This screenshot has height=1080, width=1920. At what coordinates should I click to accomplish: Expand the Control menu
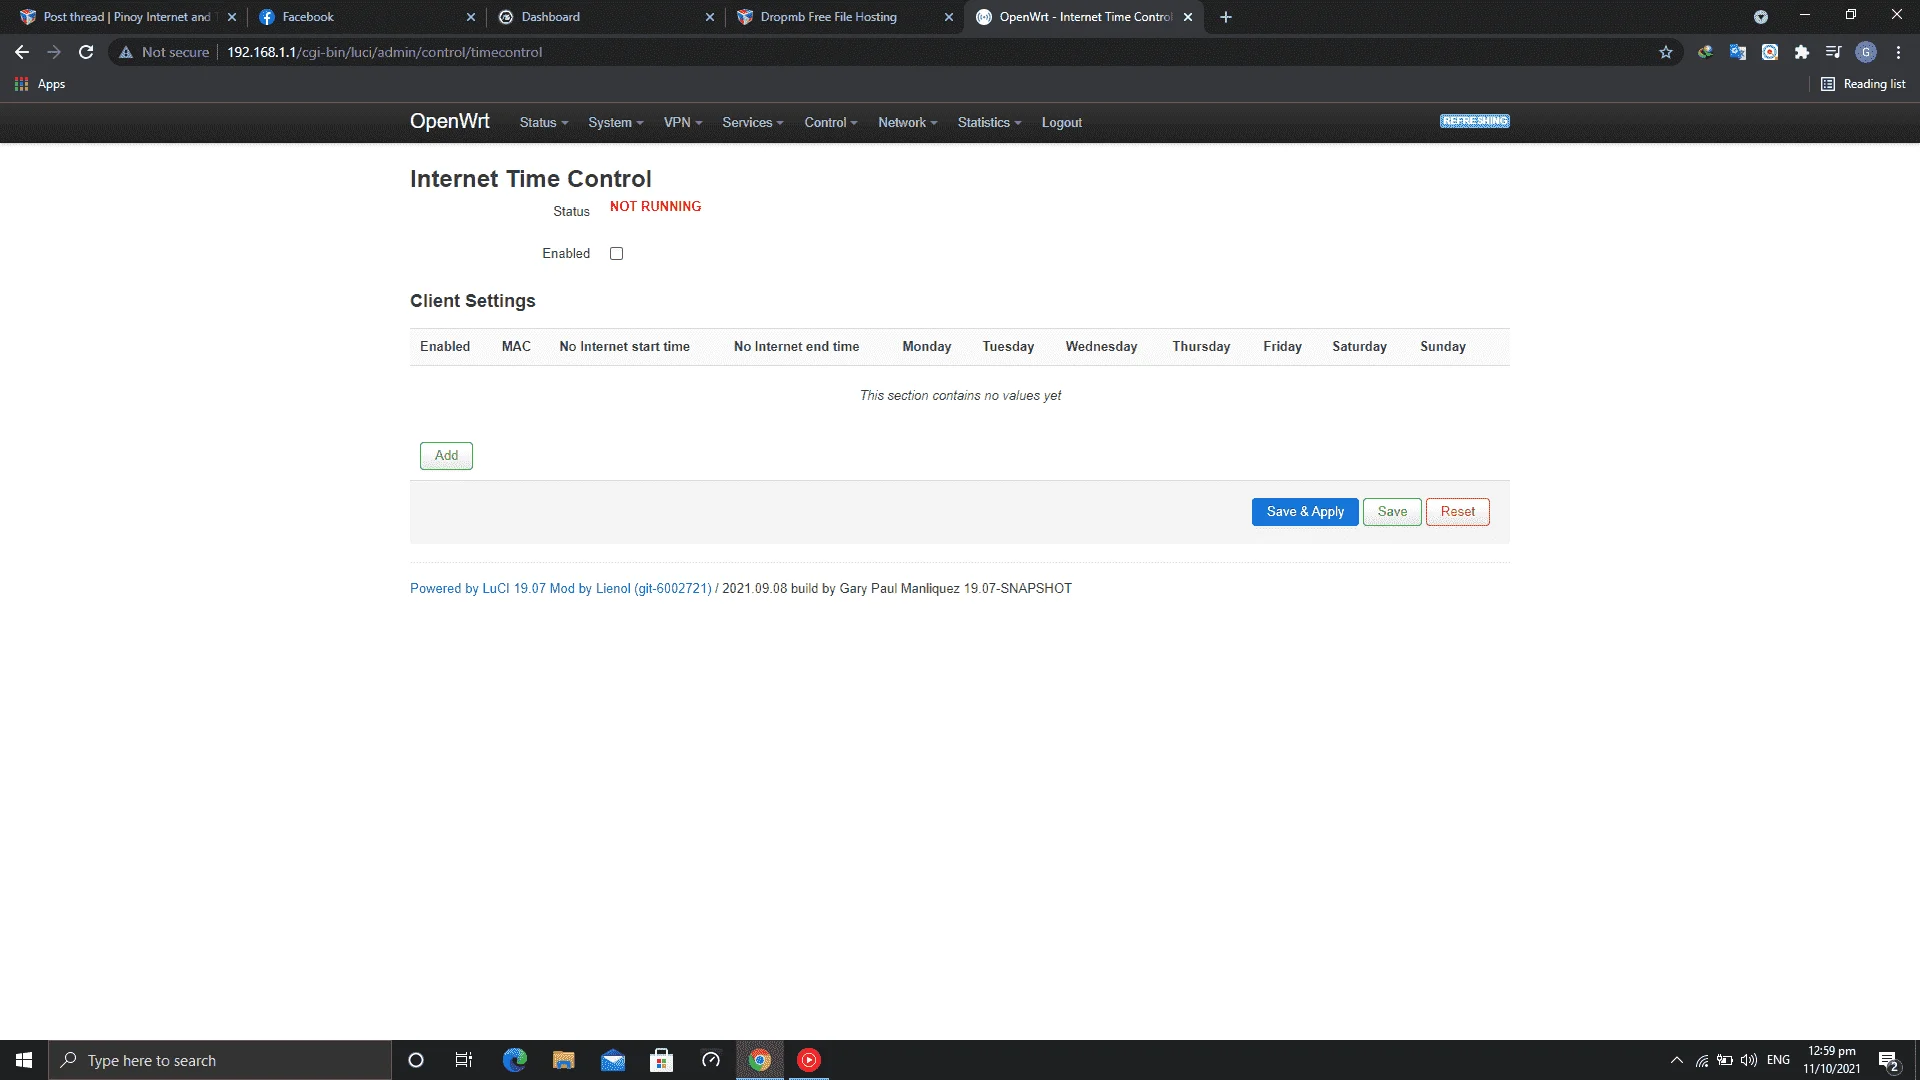click(831, 122)
